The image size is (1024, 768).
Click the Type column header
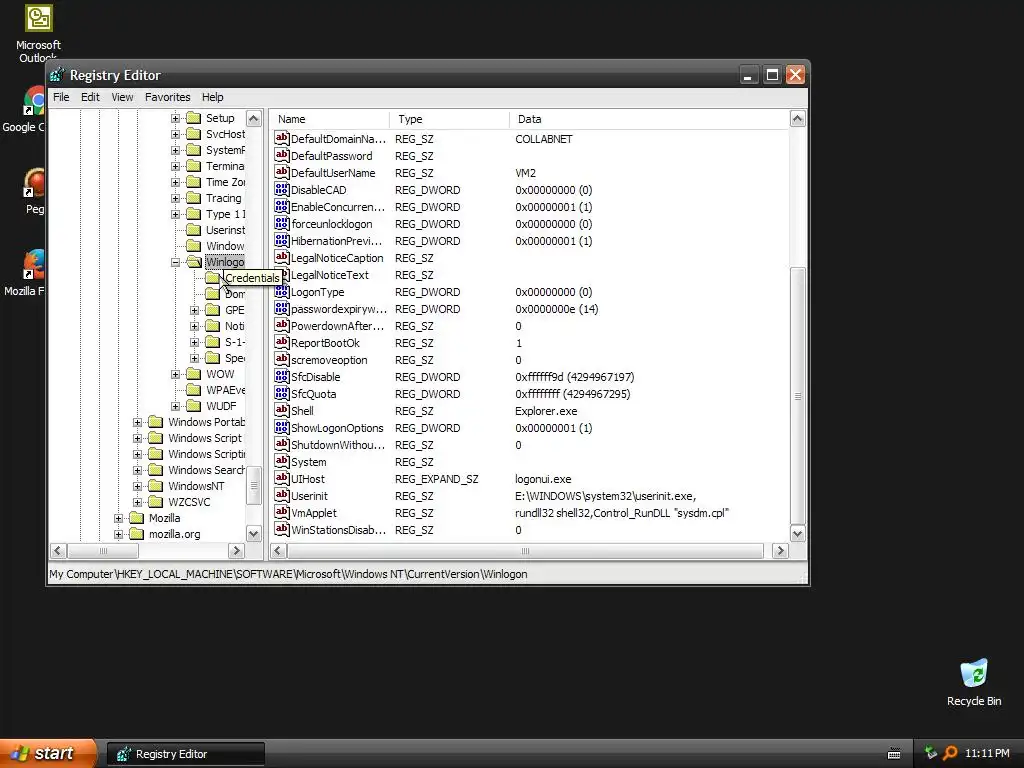coord(449,119)
